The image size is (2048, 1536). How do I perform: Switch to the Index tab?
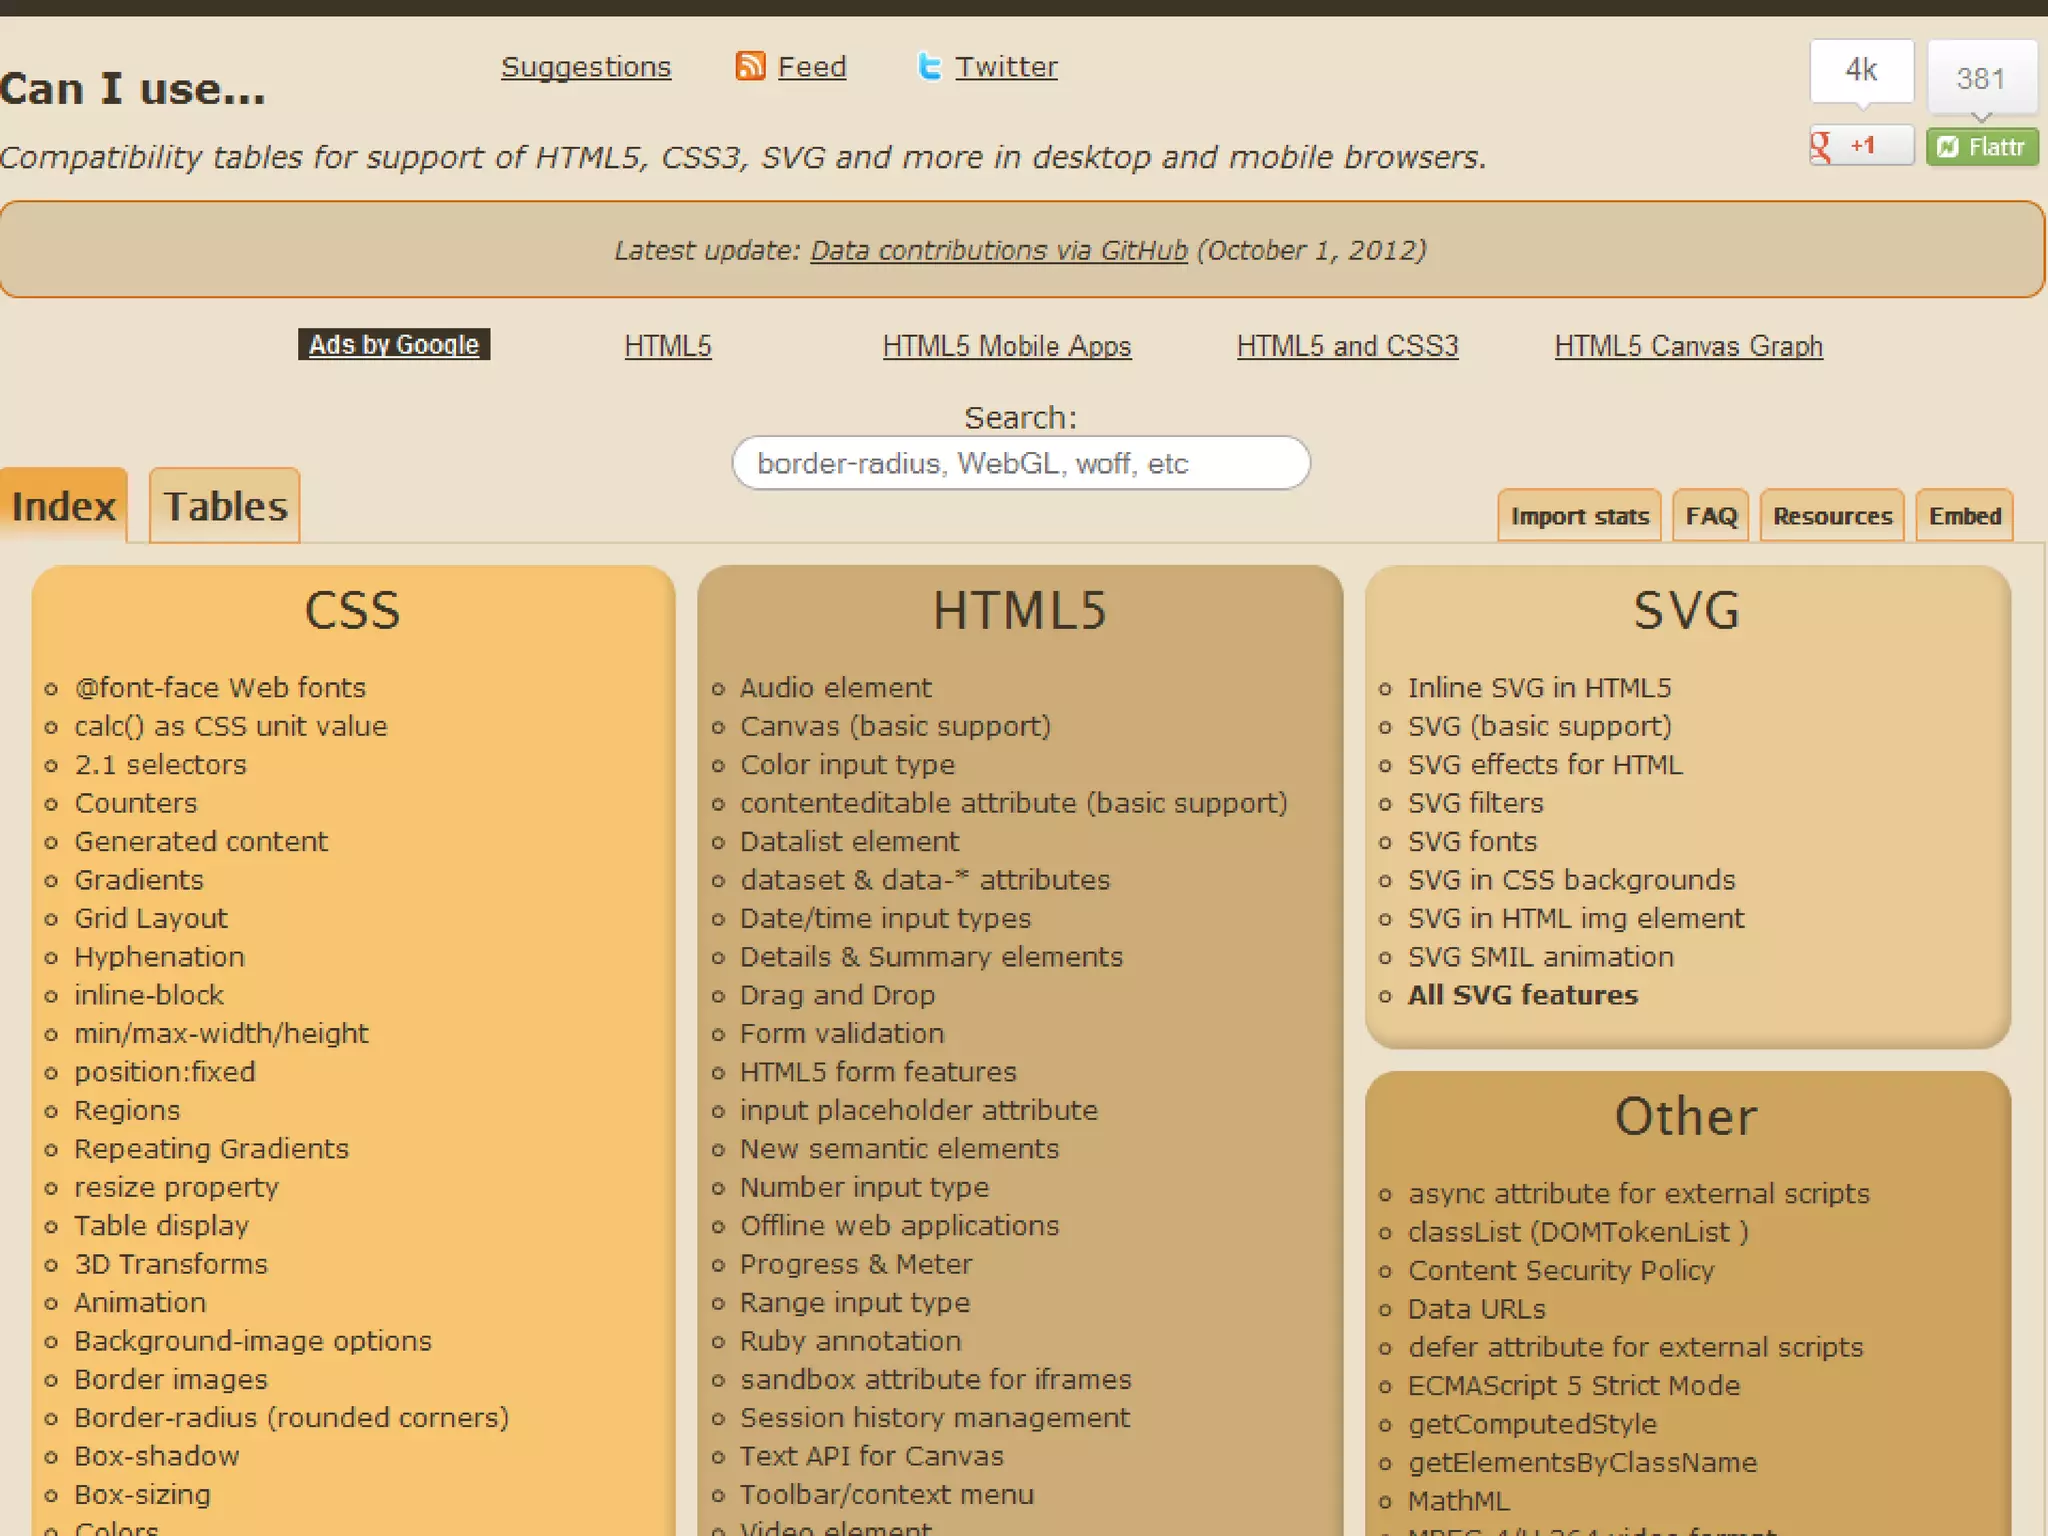tap(63, 506)
